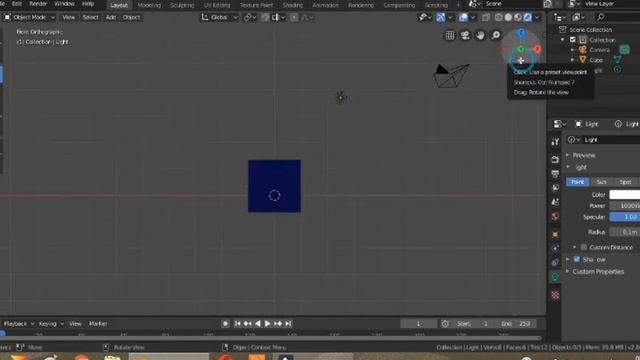Click the Cube mesh data icon in outliner

(x=618, y=60)
